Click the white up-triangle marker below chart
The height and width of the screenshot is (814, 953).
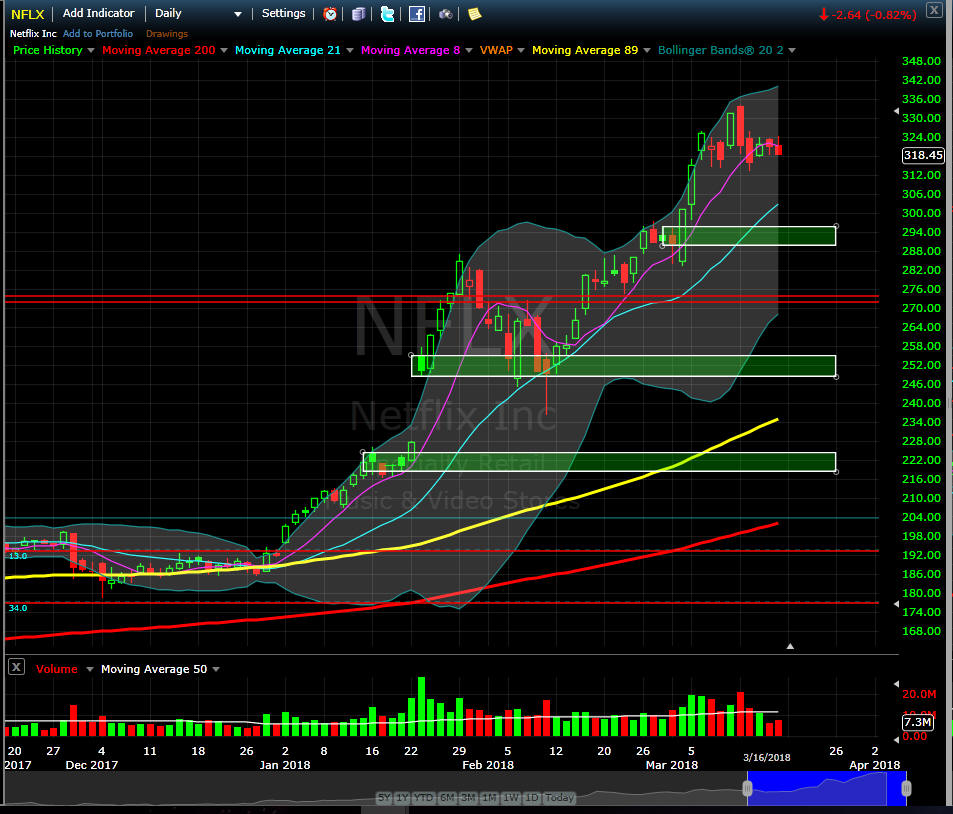(x=790, y=646)
